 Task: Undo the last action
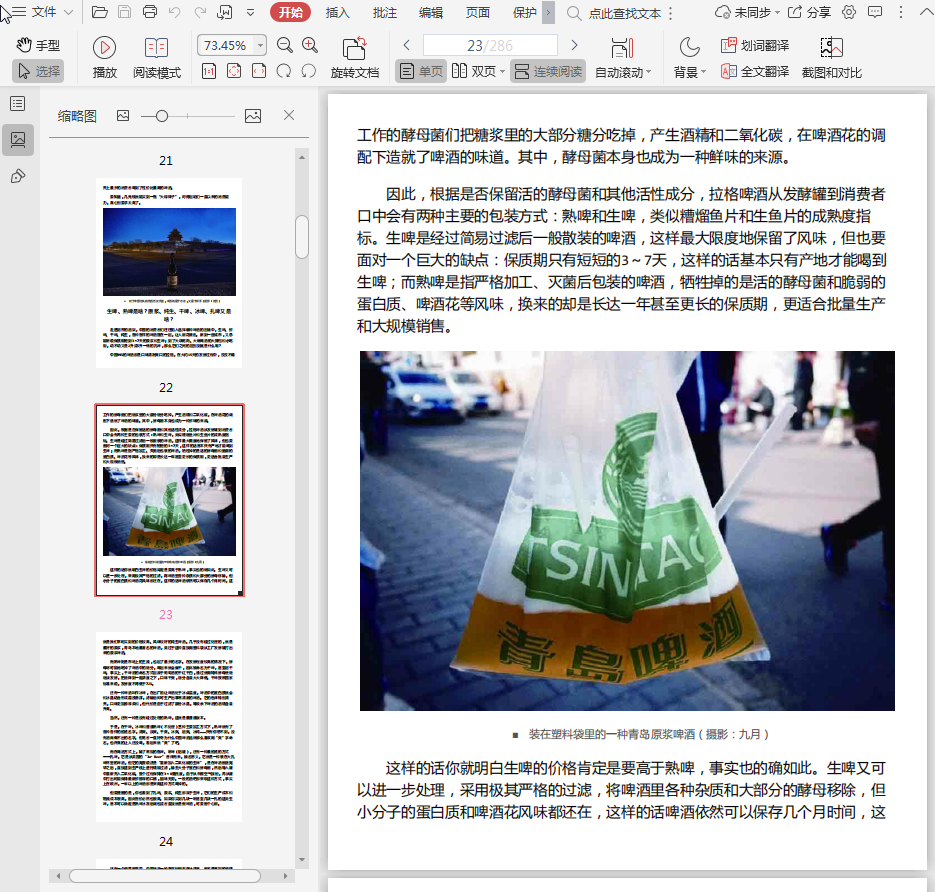coord(175,12)
